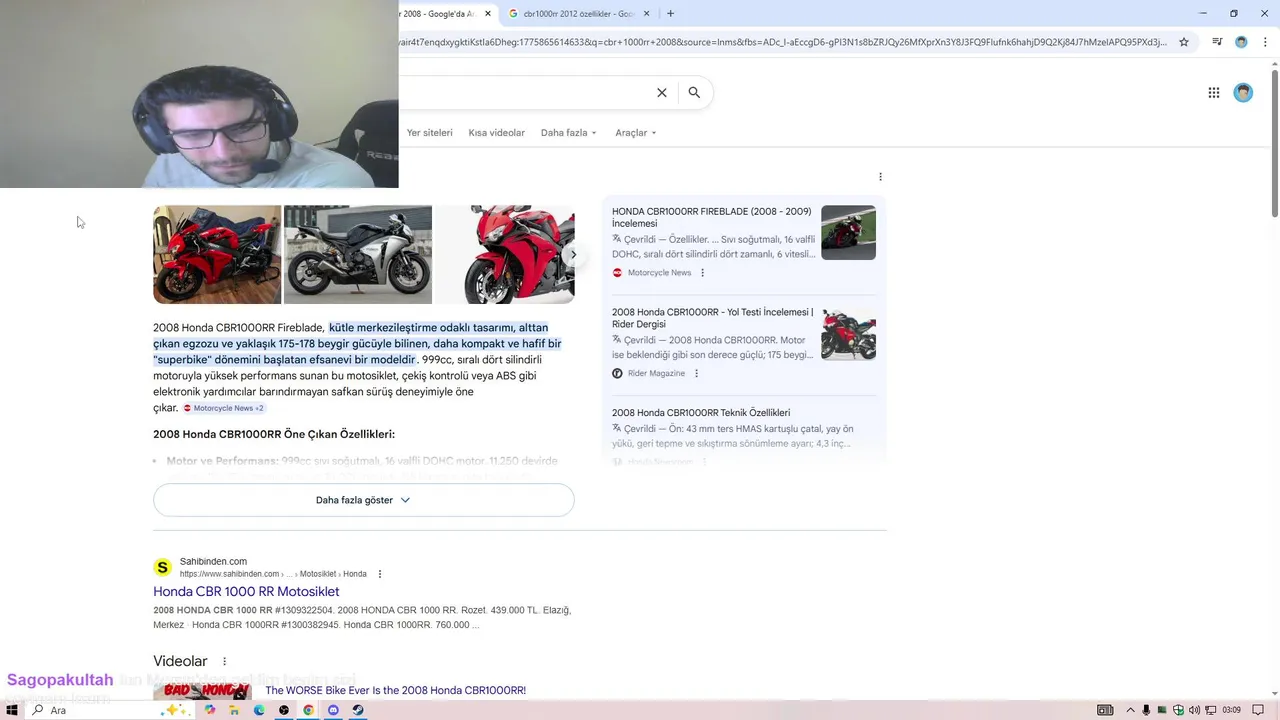This screenshot has width=1280, height=720.
Task: Click the browser address bar URL
Action: point(782,42)
